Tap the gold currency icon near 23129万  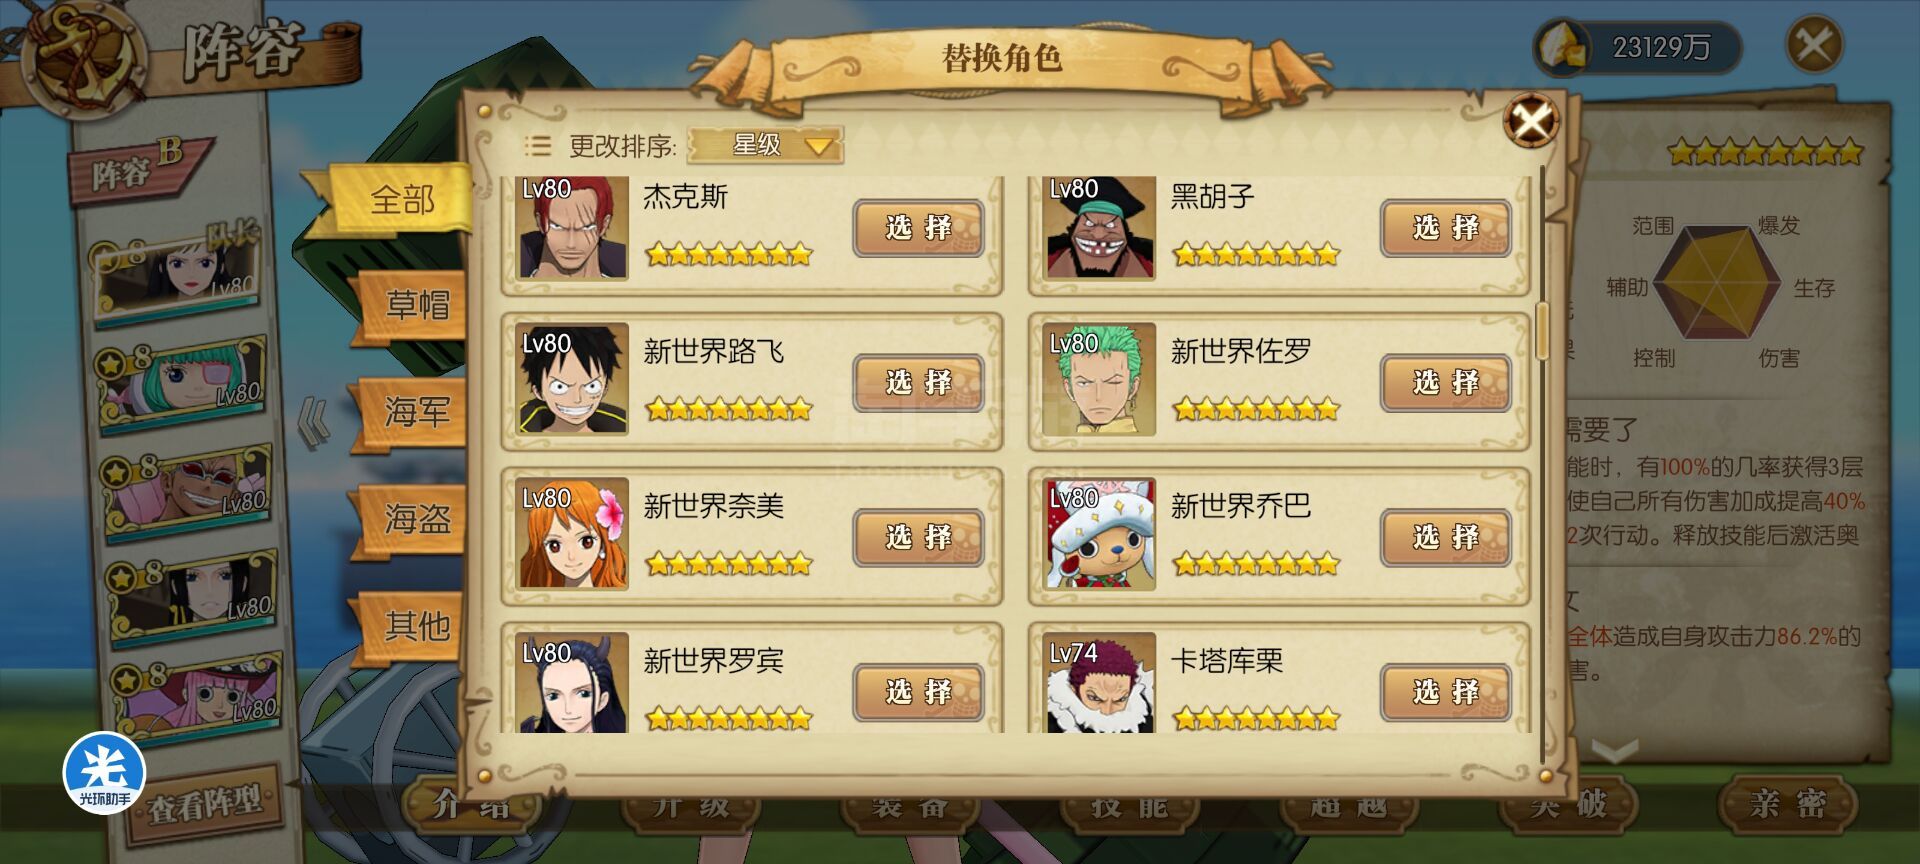[1563, 46]
